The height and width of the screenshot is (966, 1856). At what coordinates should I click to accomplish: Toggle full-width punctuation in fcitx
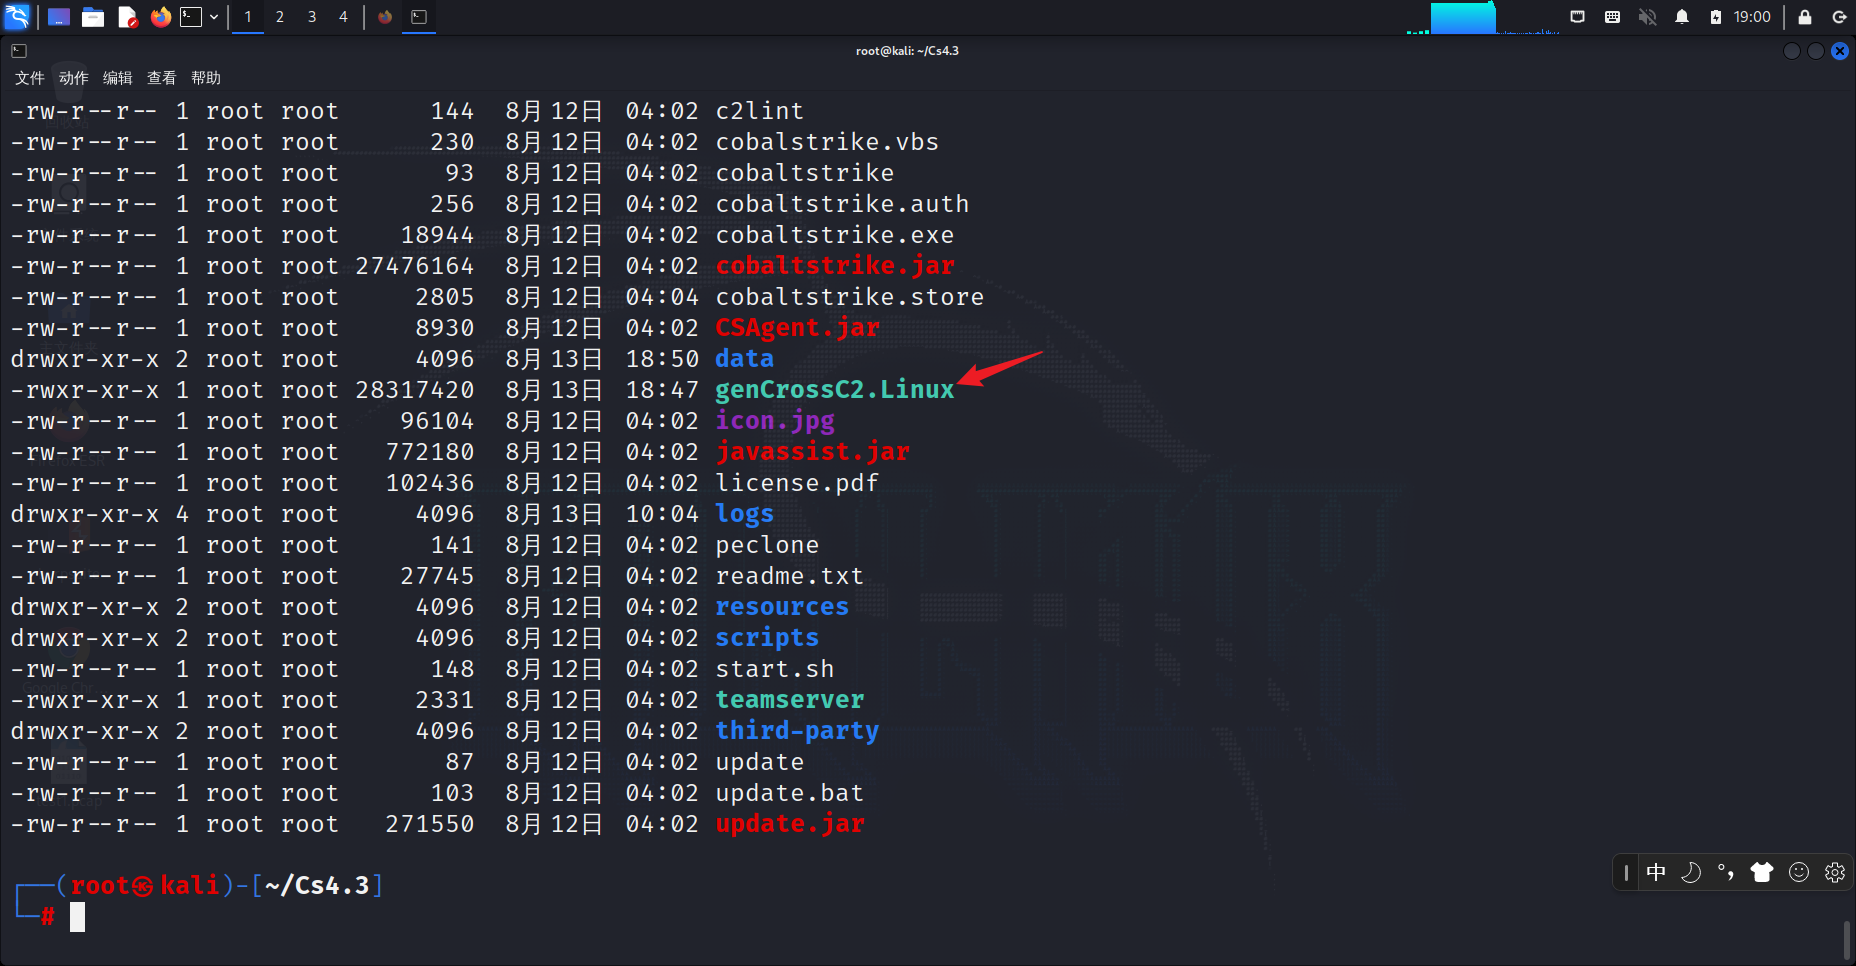1725,872
